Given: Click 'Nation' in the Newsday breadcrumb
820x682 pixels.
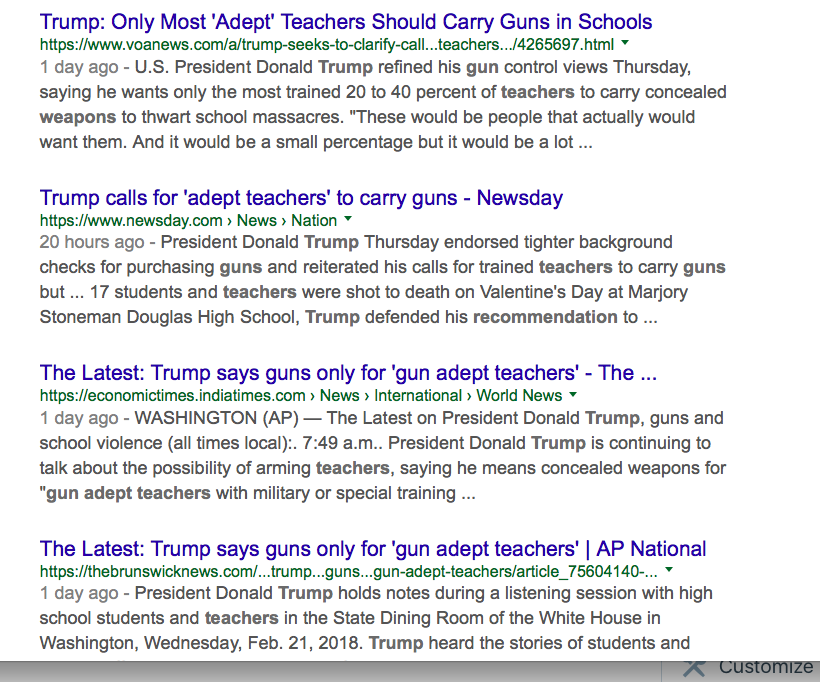Looking at the screenshot, I should [314, 220].
